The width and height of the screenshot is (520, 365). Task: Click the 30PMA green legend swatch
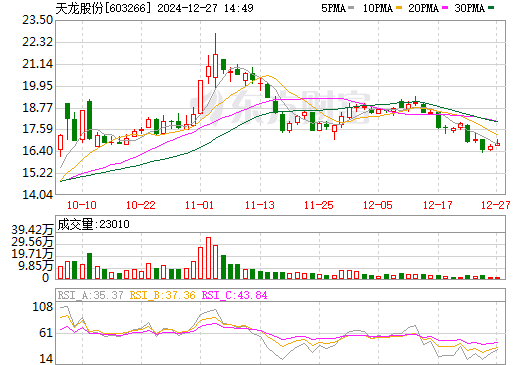491,8
